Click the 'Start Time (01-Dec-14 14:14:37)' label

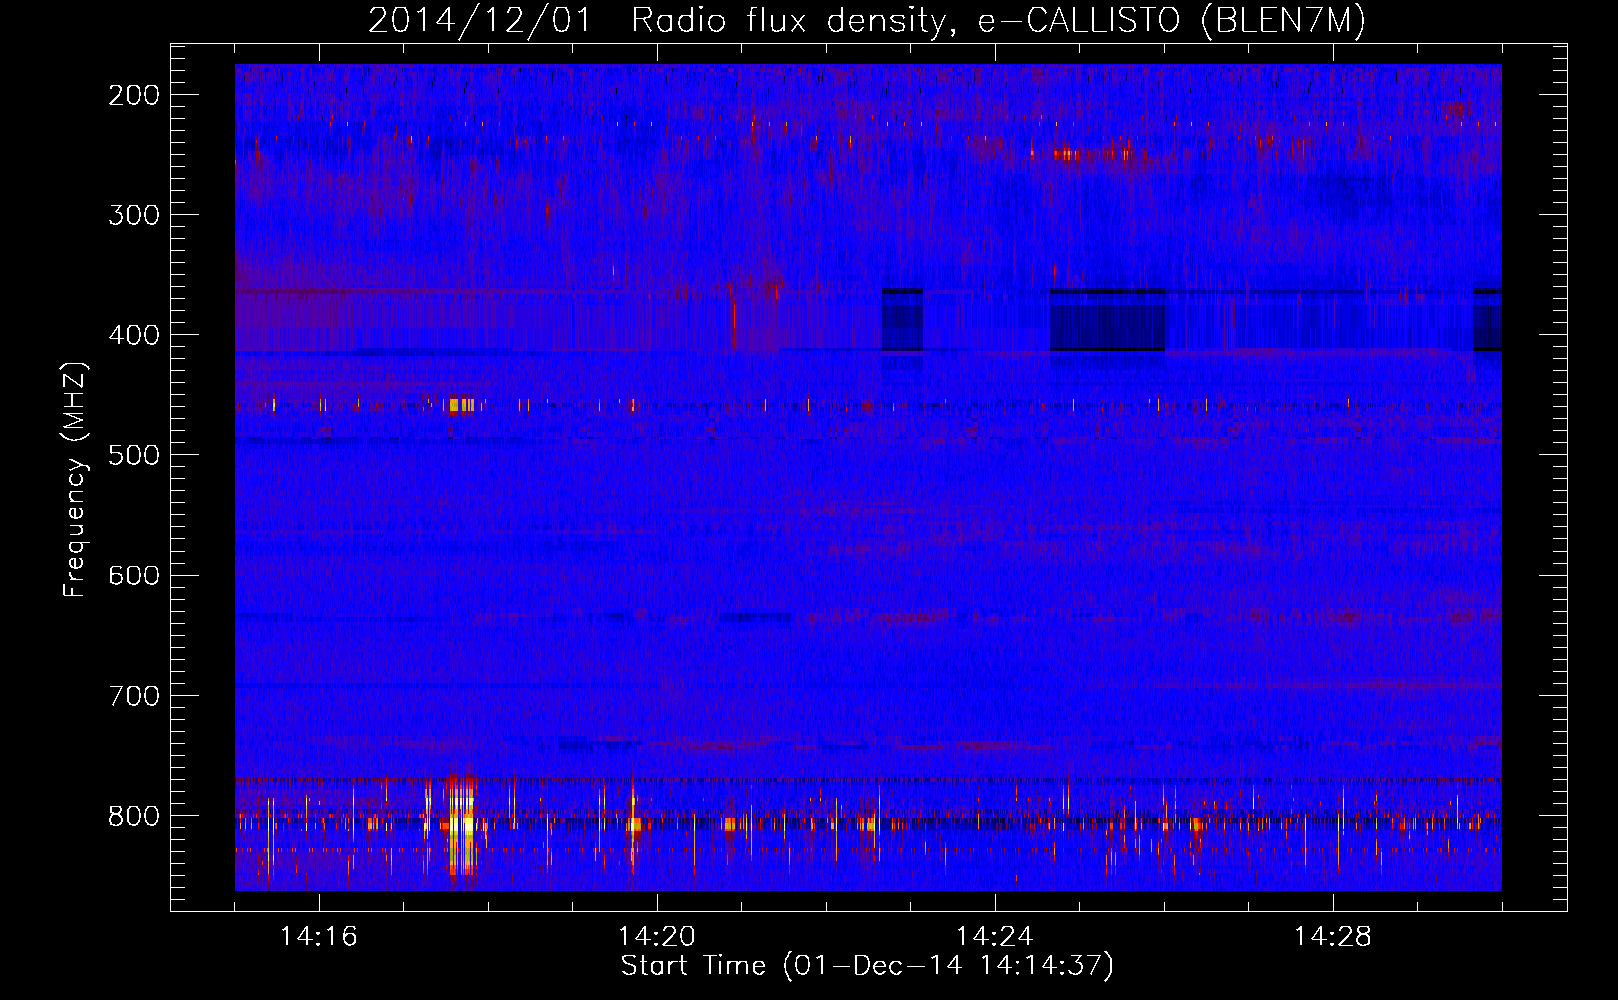click(x=867, y=966)
